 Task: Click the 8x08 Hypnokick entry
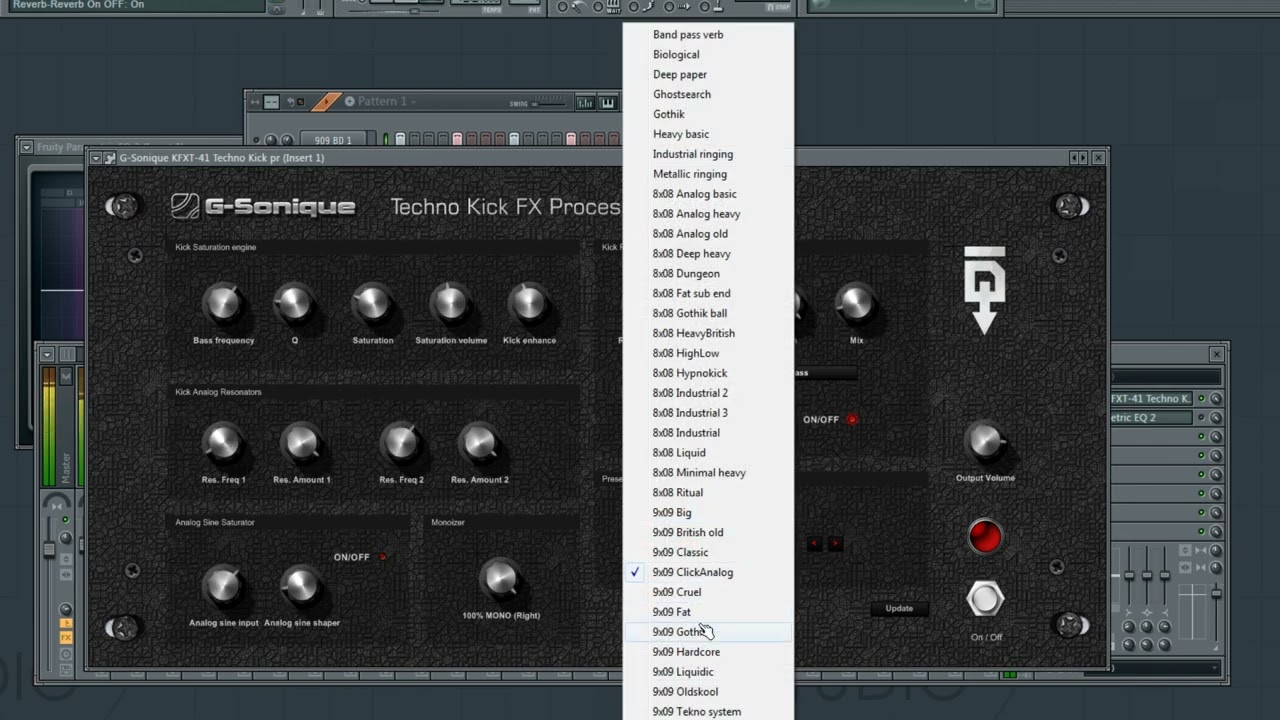coord(708,373)
